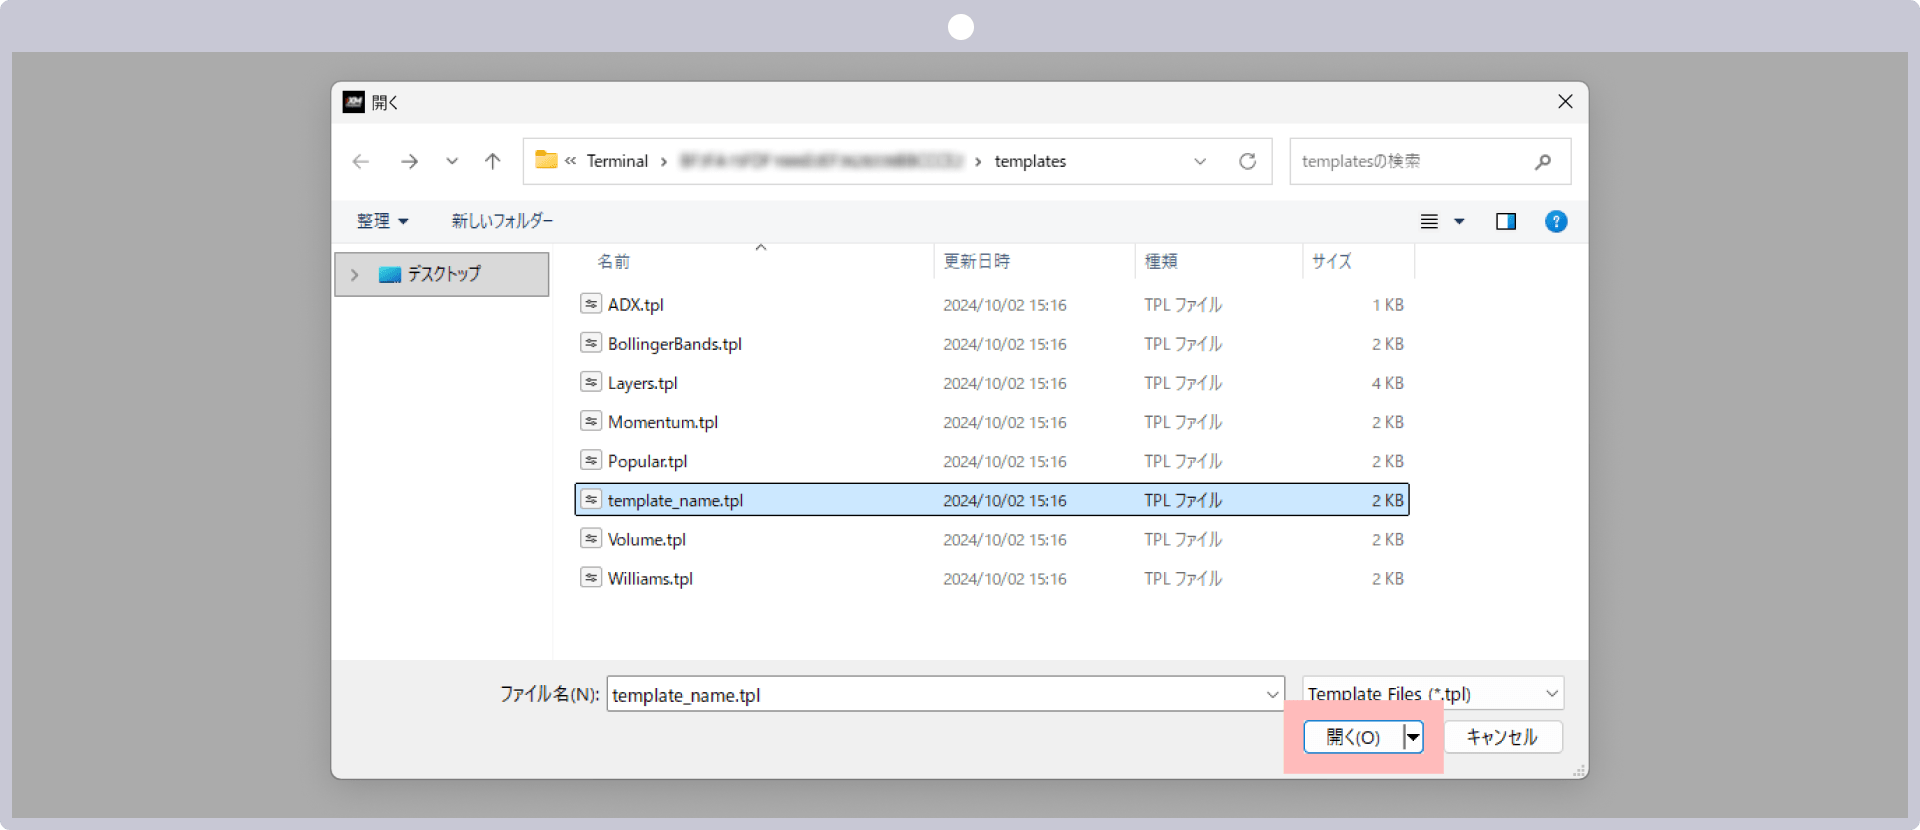Viewport: 1920px width, 830px height.
Task: Open help via the question mark icon
Action: pyautogui.click(x=1556, y=221)
